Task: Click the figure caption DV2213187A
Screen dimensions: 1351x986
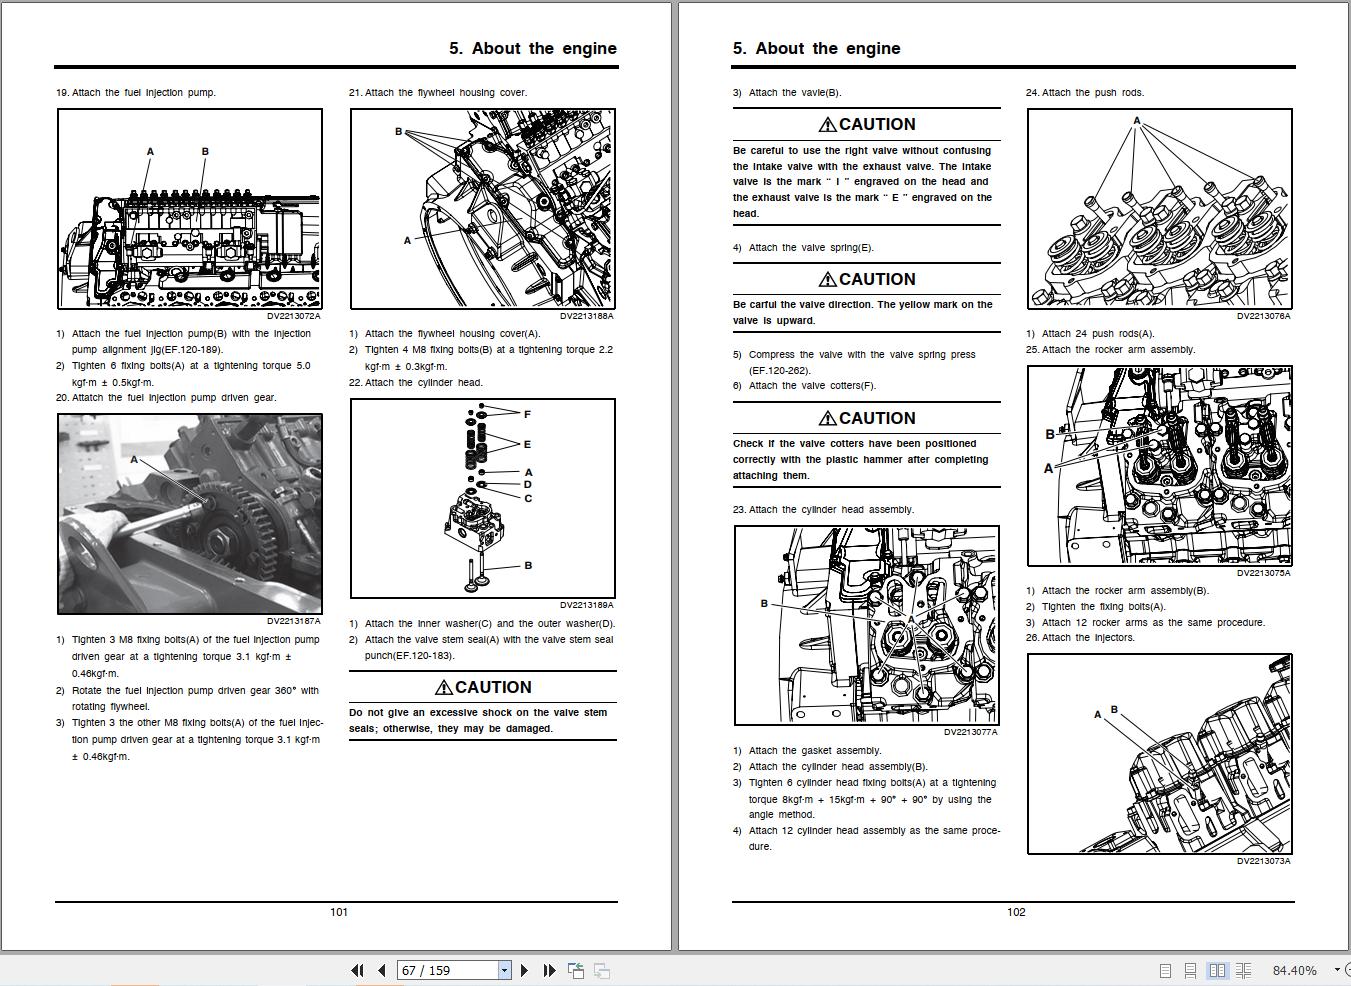Action: point(293,622)
